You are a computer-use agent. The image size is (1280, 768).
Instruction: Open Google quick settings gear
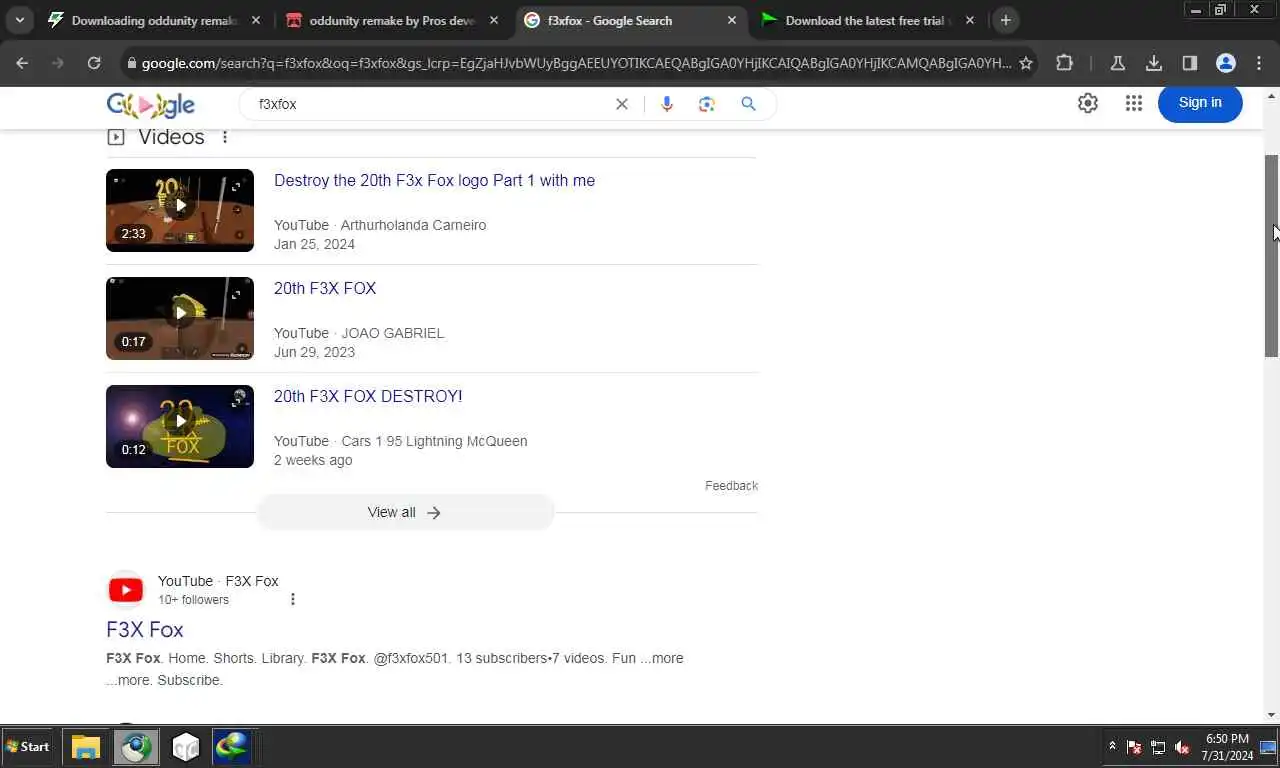tap(1088, 103)
